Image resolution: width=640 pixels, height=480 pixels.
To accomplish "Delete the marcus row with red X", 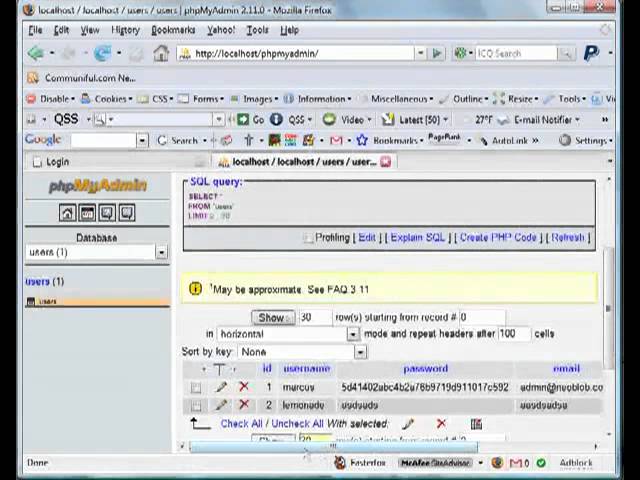I will point(244,387).
